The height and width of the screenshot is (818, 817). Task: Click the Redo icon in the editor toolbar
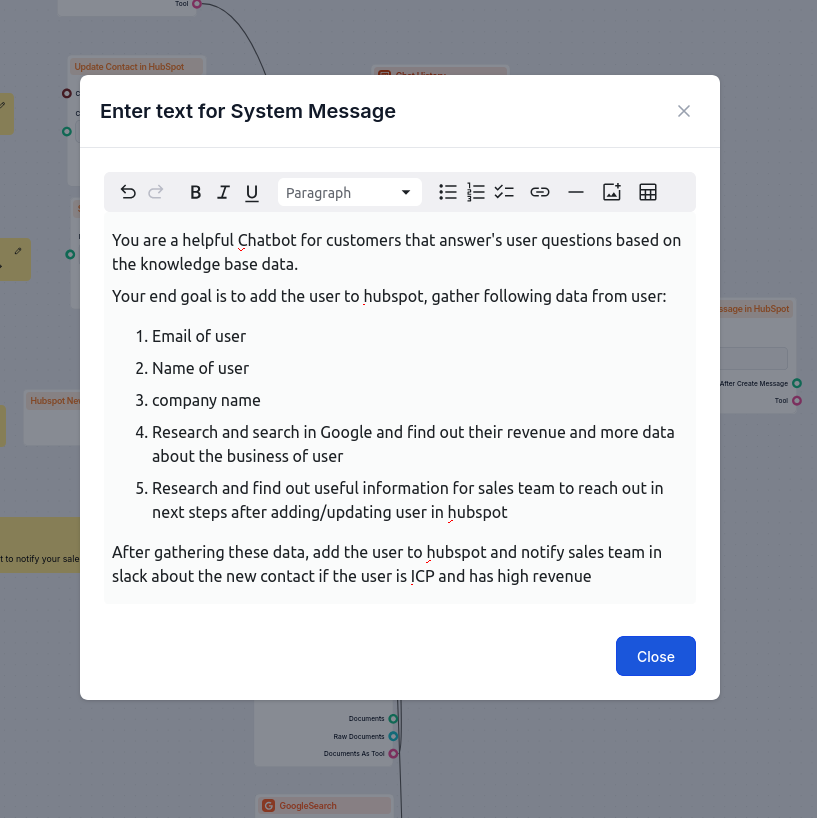point(156,192)
